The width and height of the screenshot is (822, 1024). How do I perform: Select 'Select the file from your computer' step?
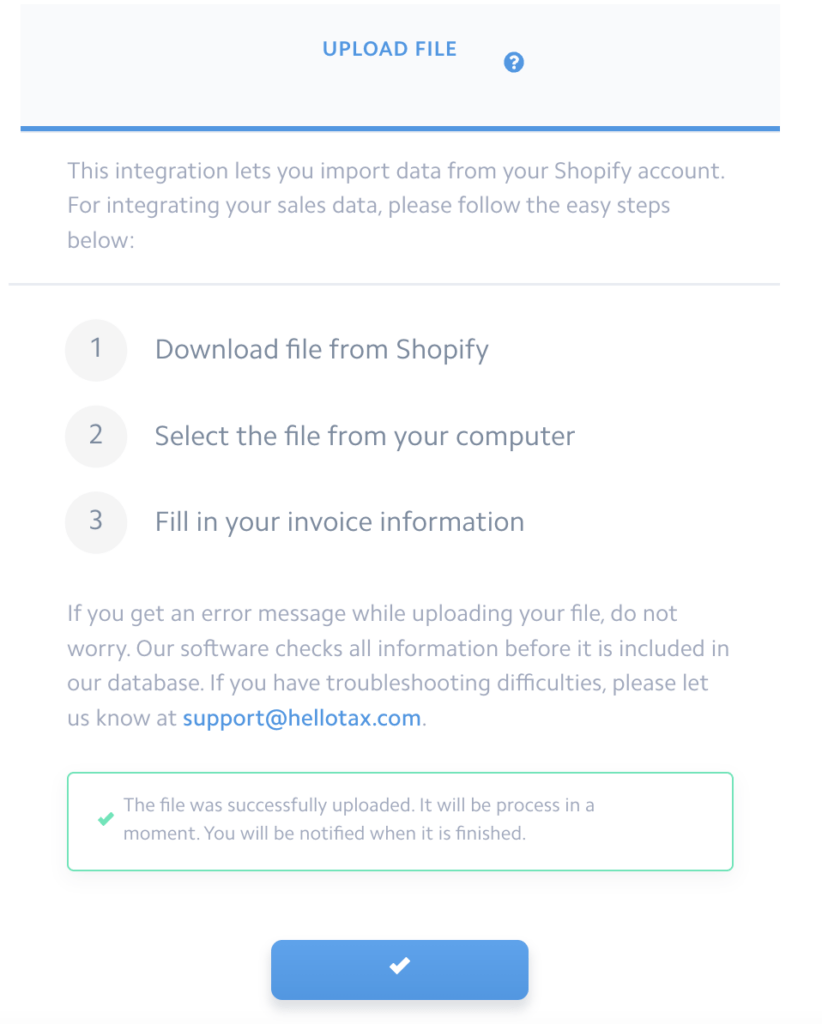[x=365, y=436]
